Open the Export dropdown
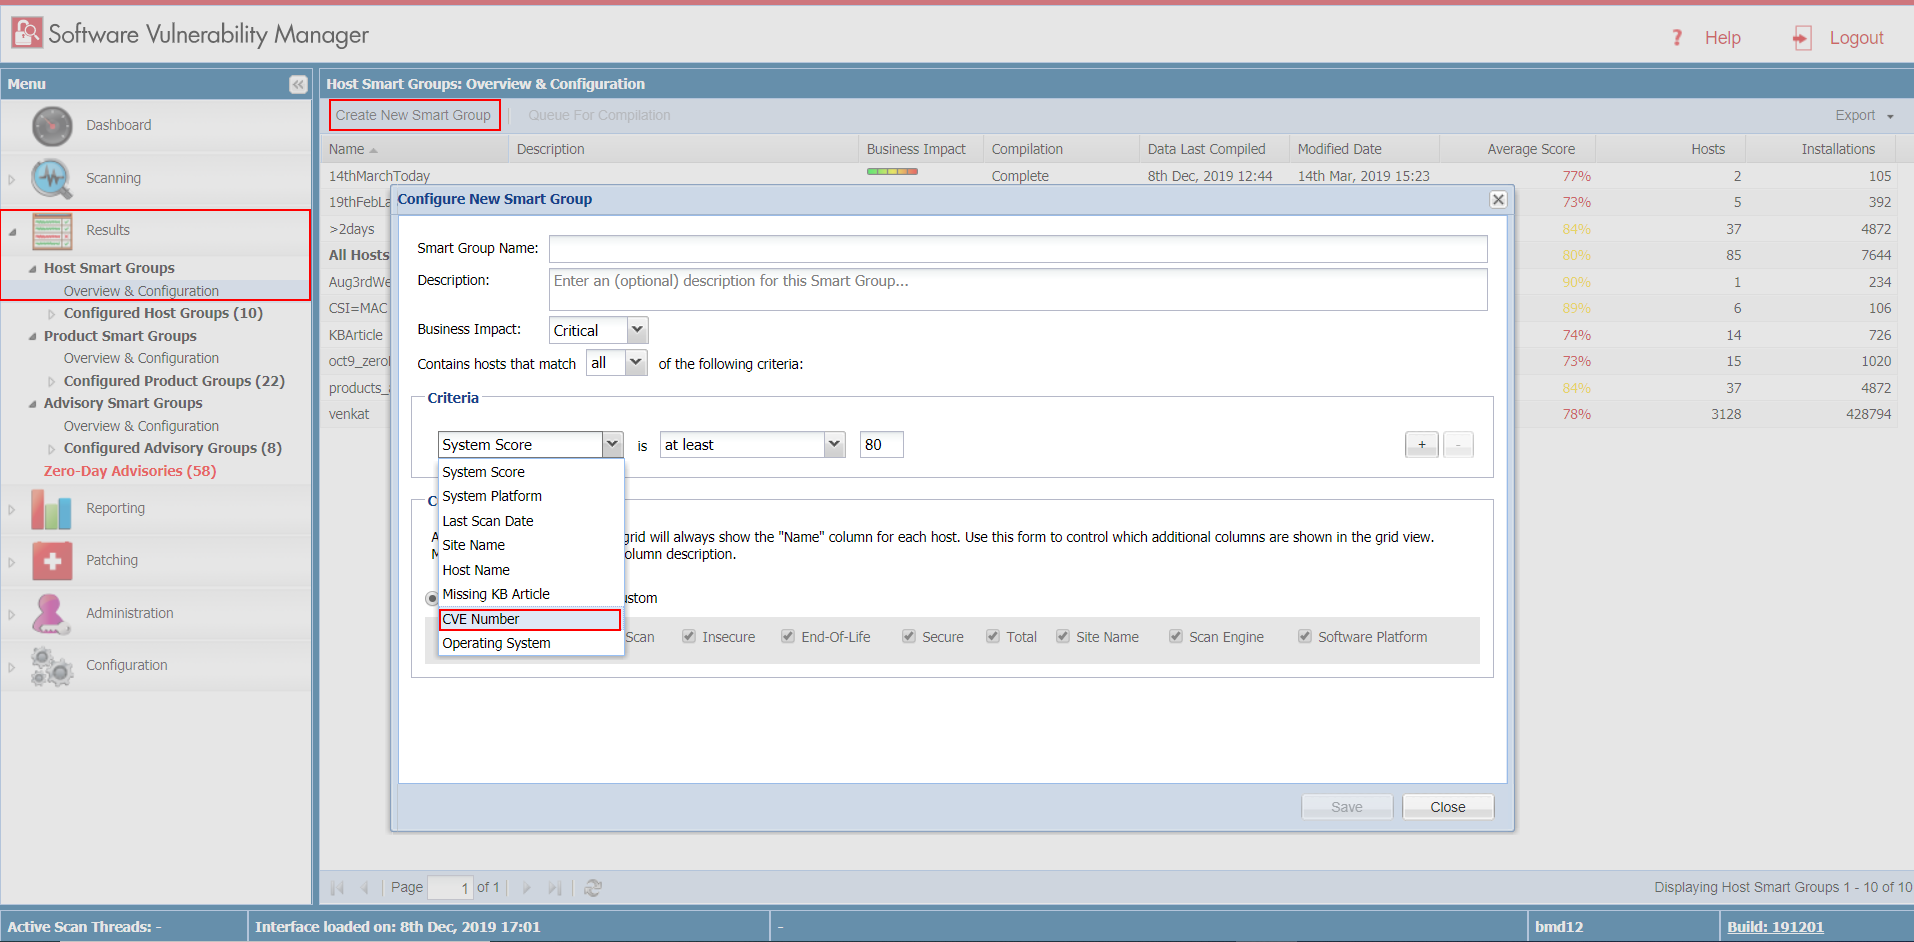Viewport: 1914px width, 942px height. click(1864, 116)
